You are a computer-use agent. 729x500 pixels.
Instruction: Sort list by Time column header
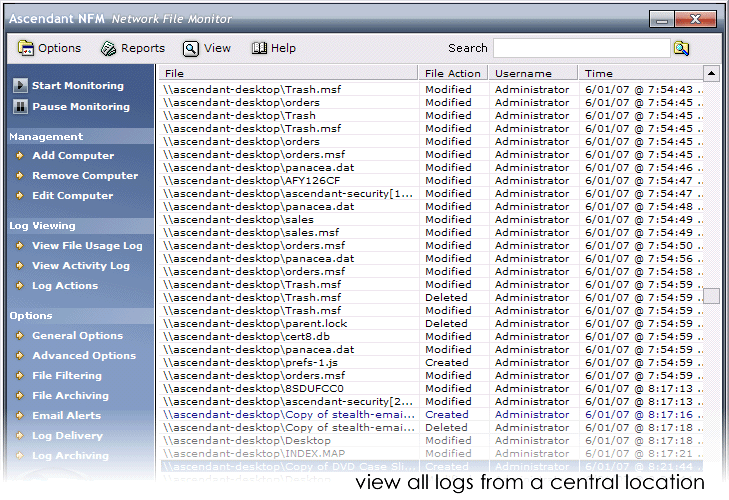point(599,73)
